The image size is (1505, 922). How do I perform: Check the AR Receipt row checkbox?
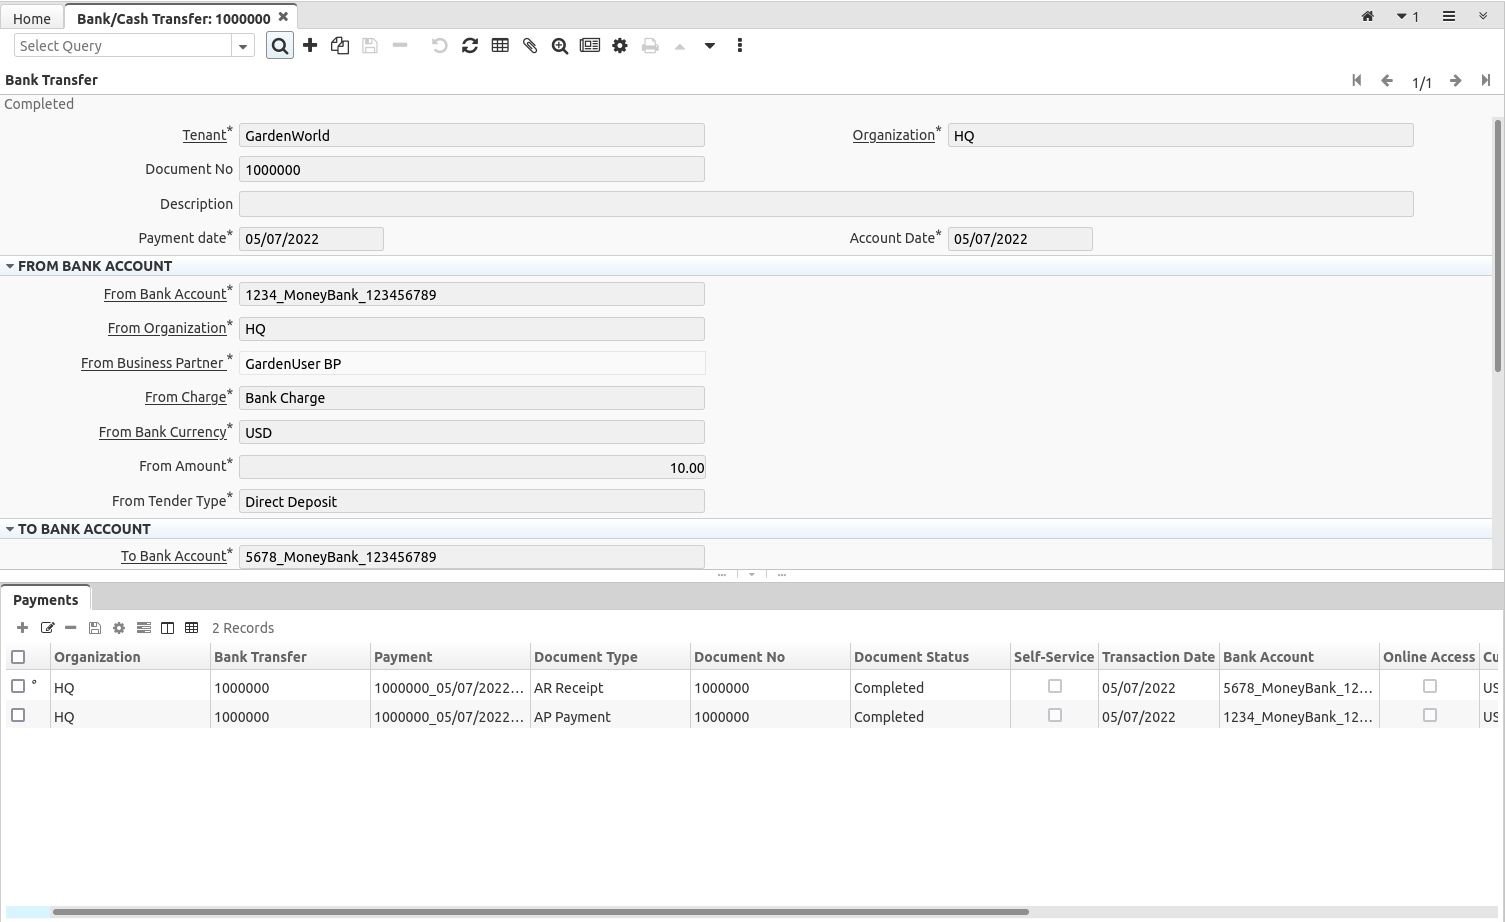[17, 687]
